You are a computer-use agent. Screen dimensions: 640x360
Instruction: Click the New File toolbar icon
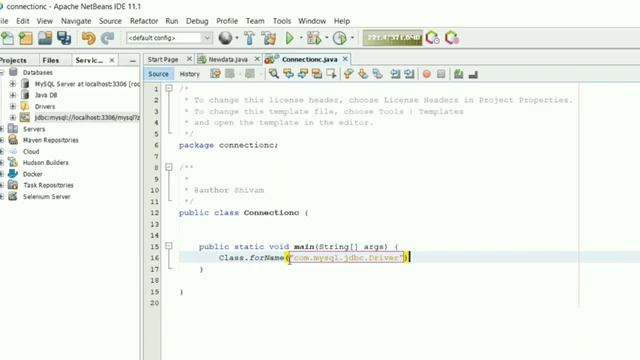7,38
